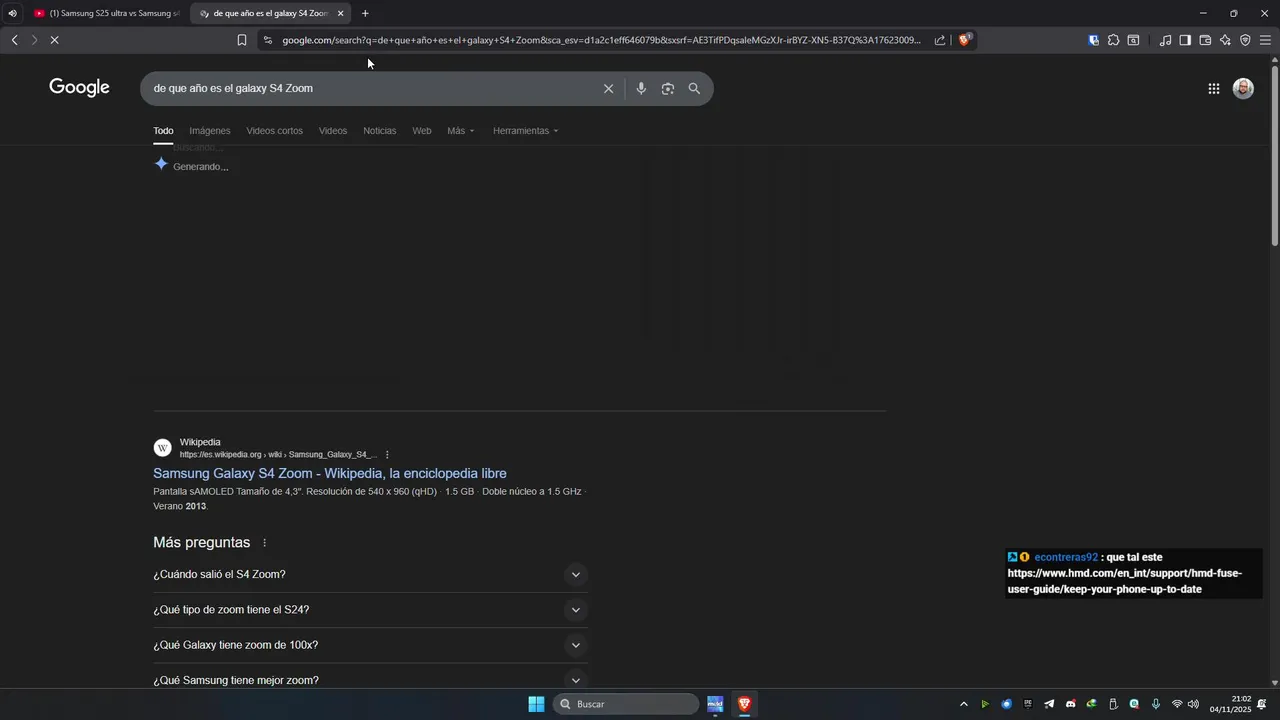1280x720 pixels.
Task: Open the Discord tray icon
Action: click(x=1070, y=704)
